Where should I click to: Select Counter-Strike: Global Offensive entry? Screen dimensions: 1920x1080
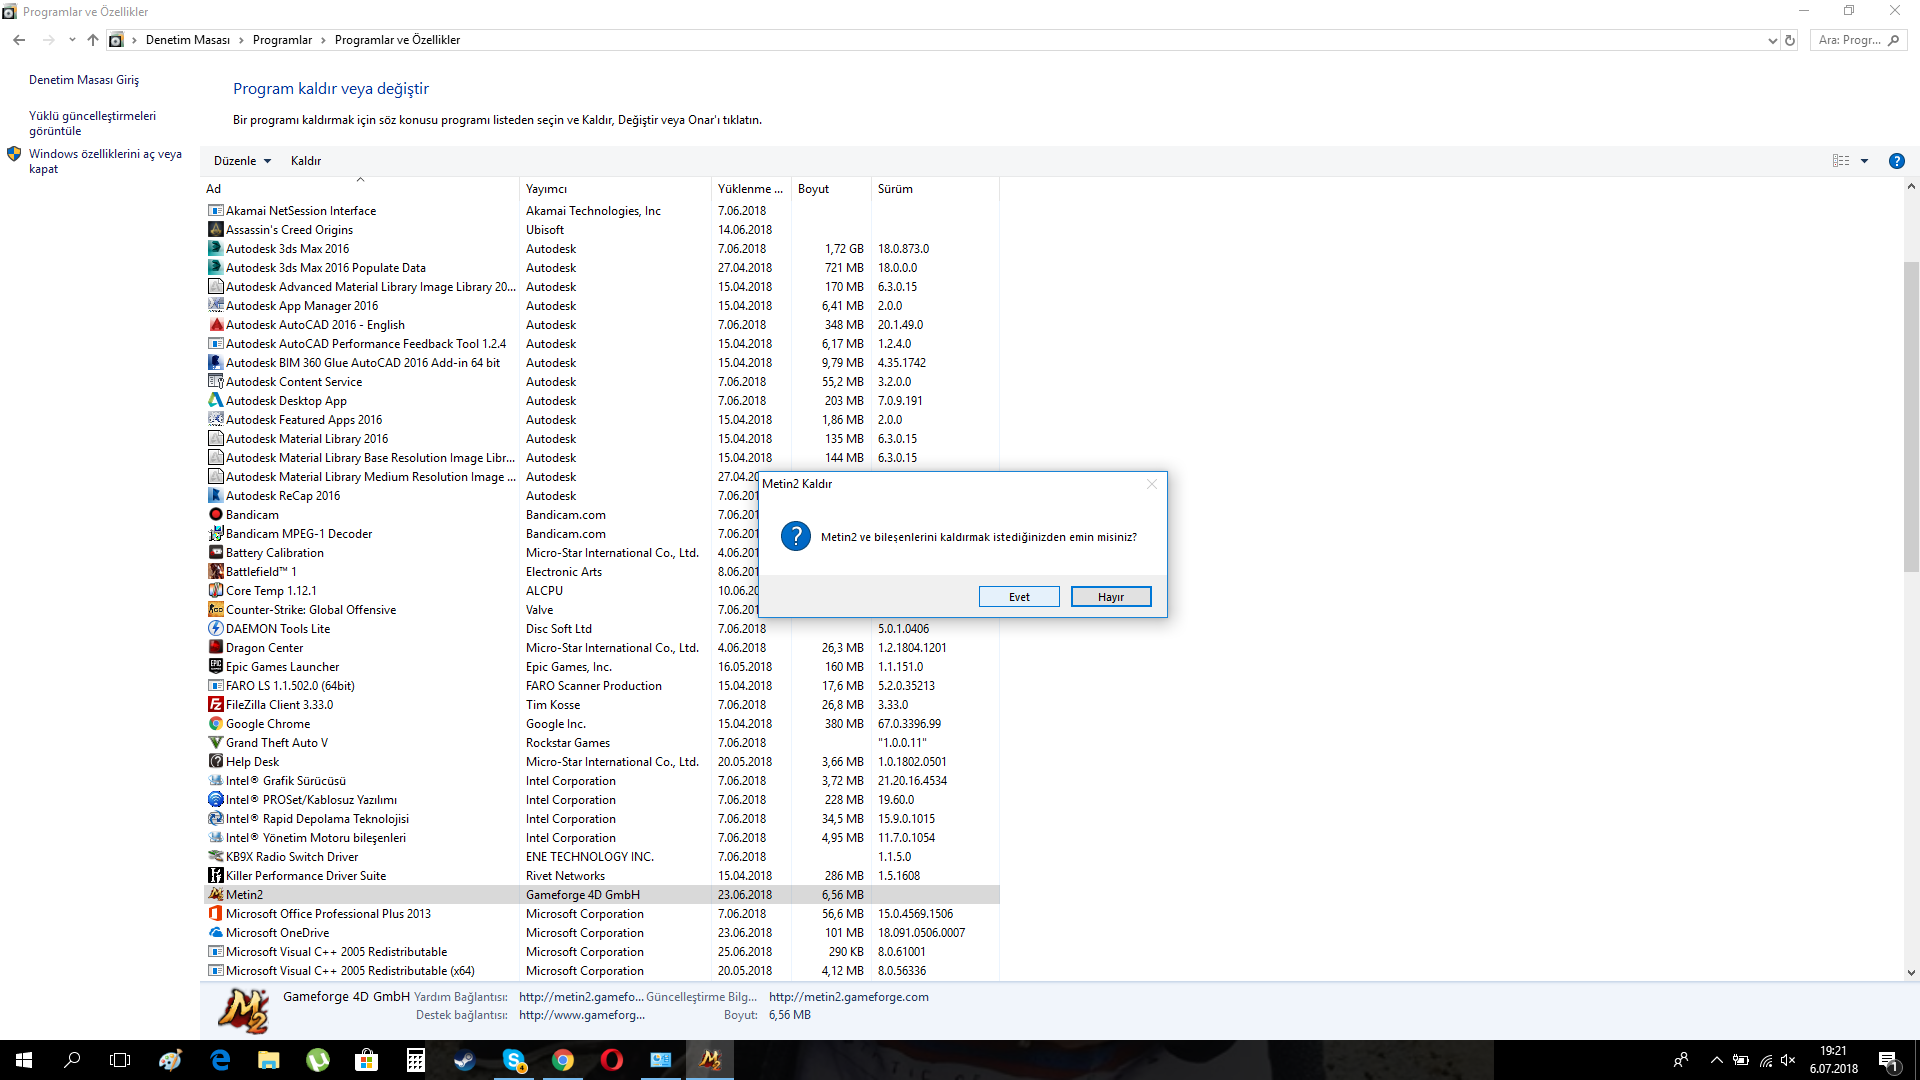pyautogui.click(x=482, y=610)
